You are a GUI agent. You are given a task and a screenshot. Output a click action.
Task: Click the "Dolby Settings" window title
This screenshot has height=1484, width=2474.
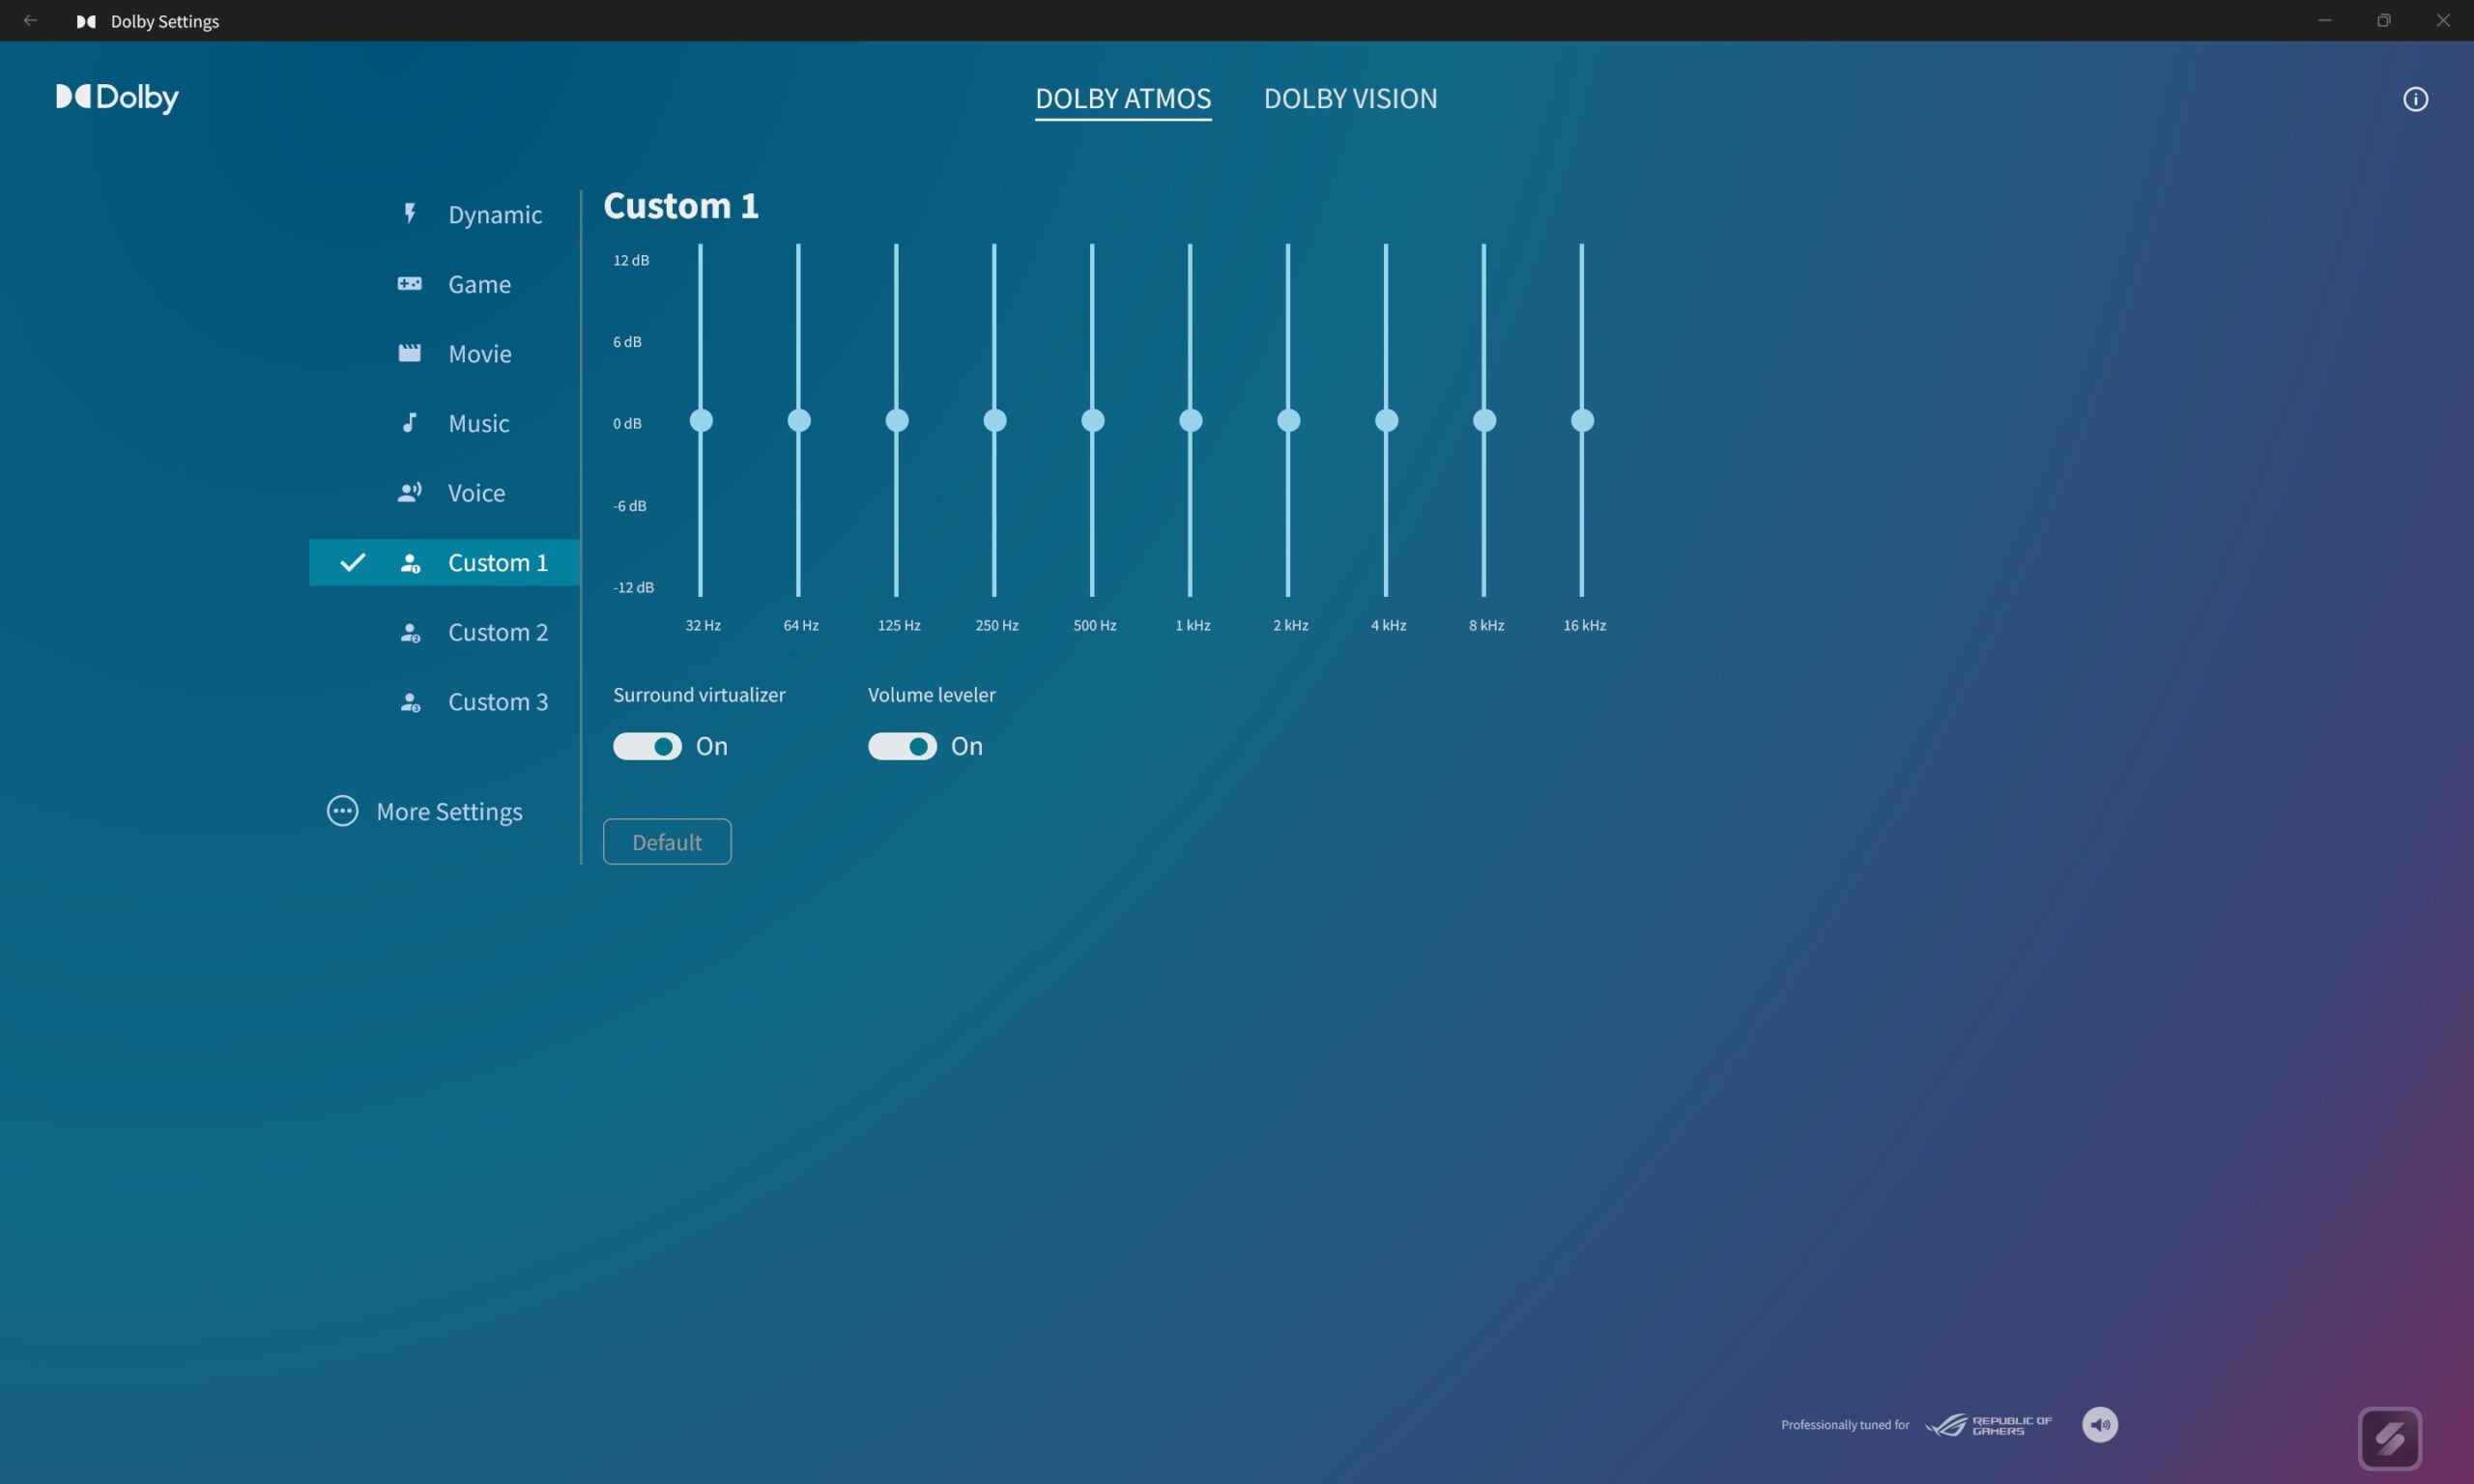pos(165,21)
